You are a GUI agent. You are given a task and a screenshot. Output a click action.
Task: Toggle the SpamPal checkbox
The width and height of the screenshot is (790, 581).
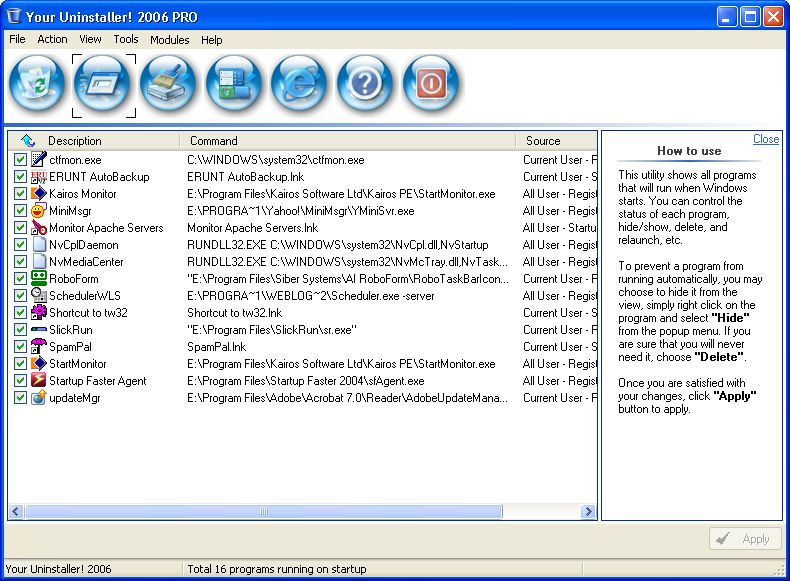(x=20, y=347)
